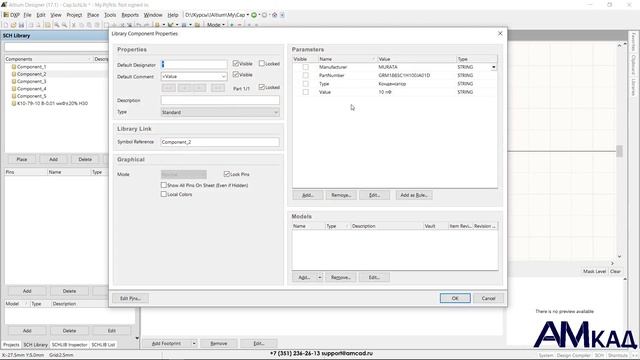The image size is (640, 360).
Task: Toggle the Lock Pins checkbox
Action: 227,174
